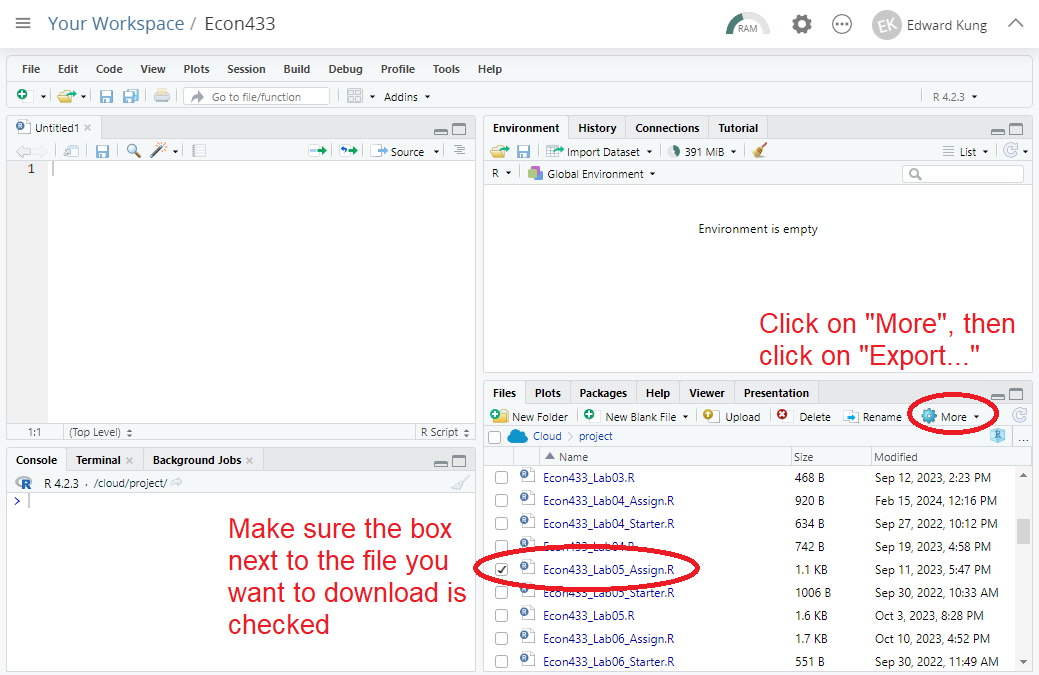This screenshot has height=675, width=1039.
Task: Open the hamburger navigation menu
Action: pyautogui.click(x=23, y=24)
